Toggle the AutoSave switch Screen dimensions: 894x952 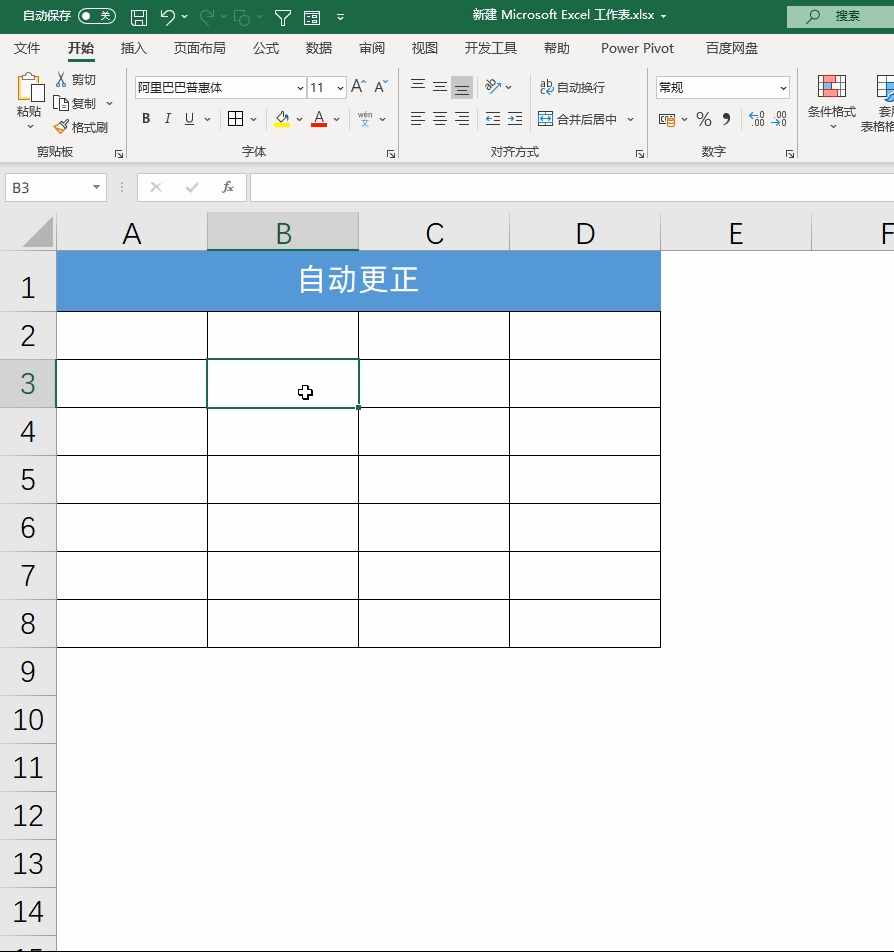point(97,16)
